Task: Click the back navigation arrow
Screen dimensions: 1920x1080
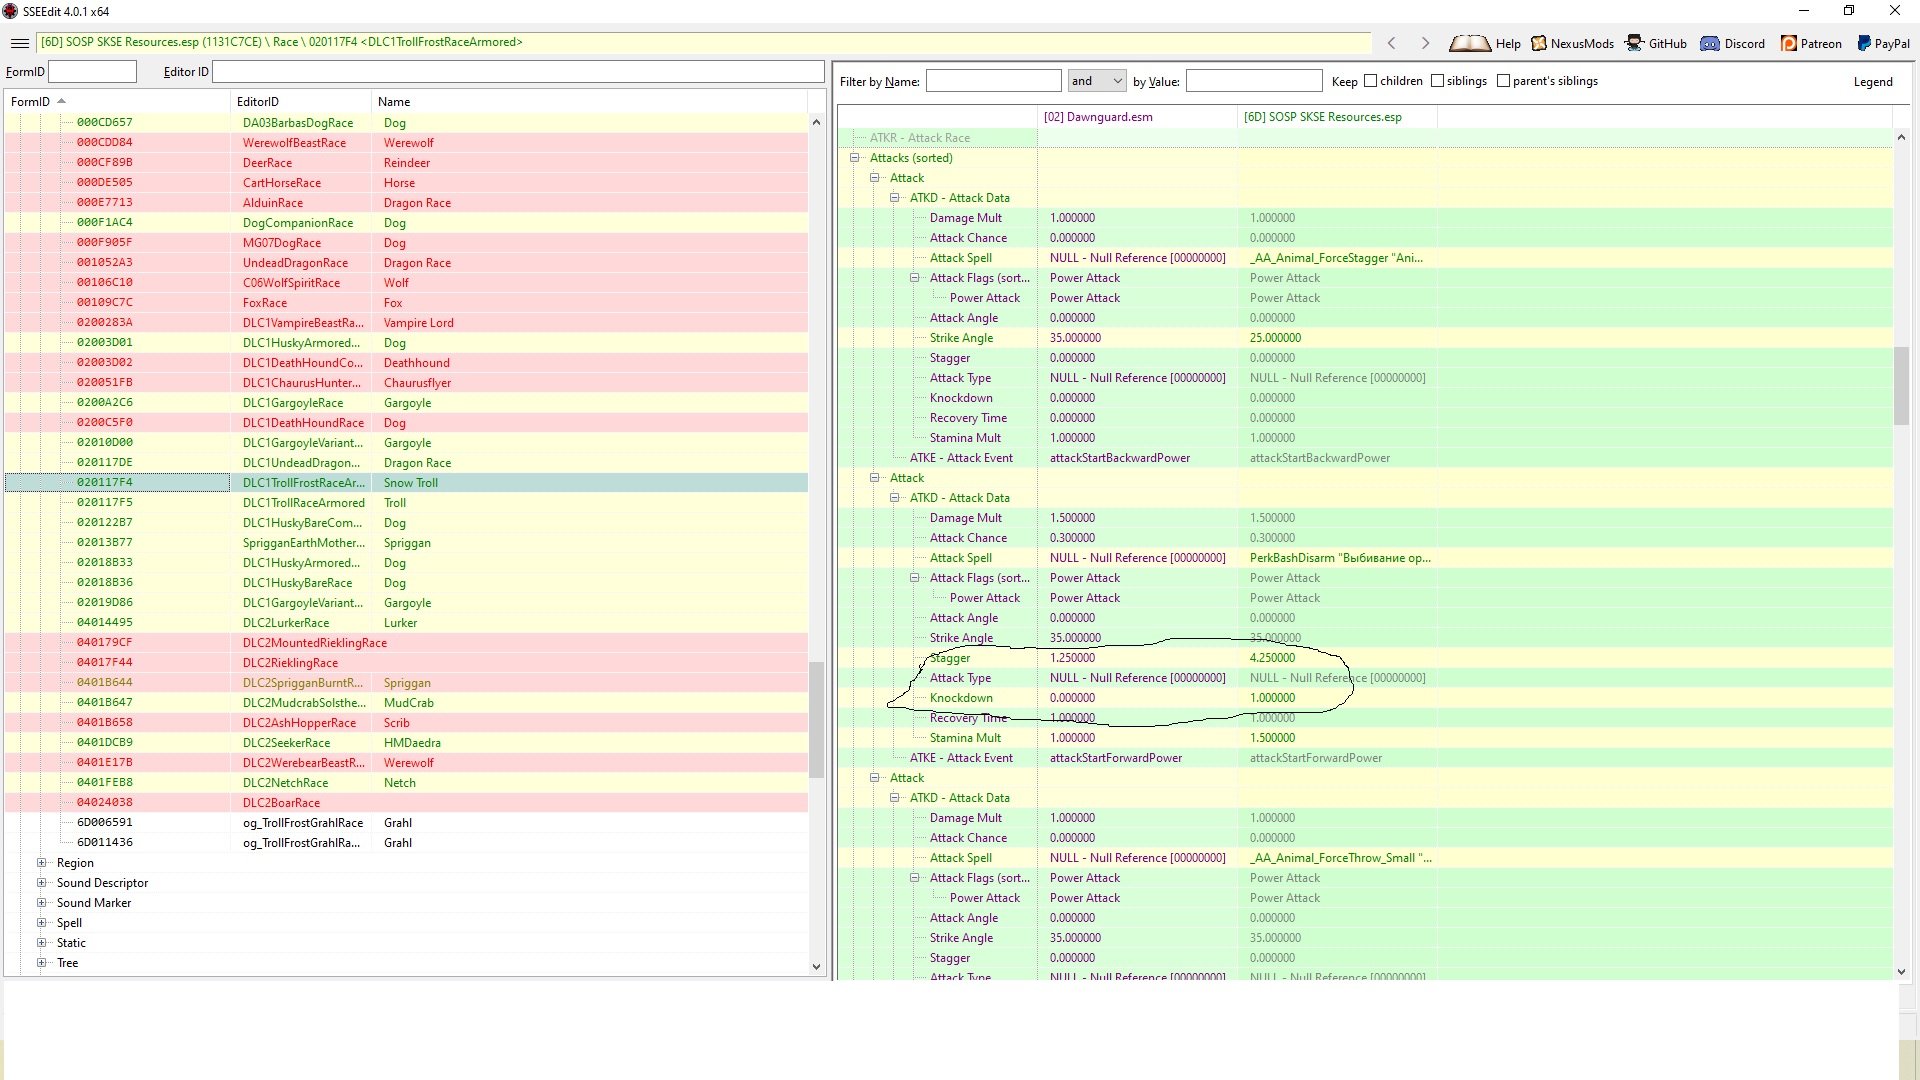Action: (1391, 43)
